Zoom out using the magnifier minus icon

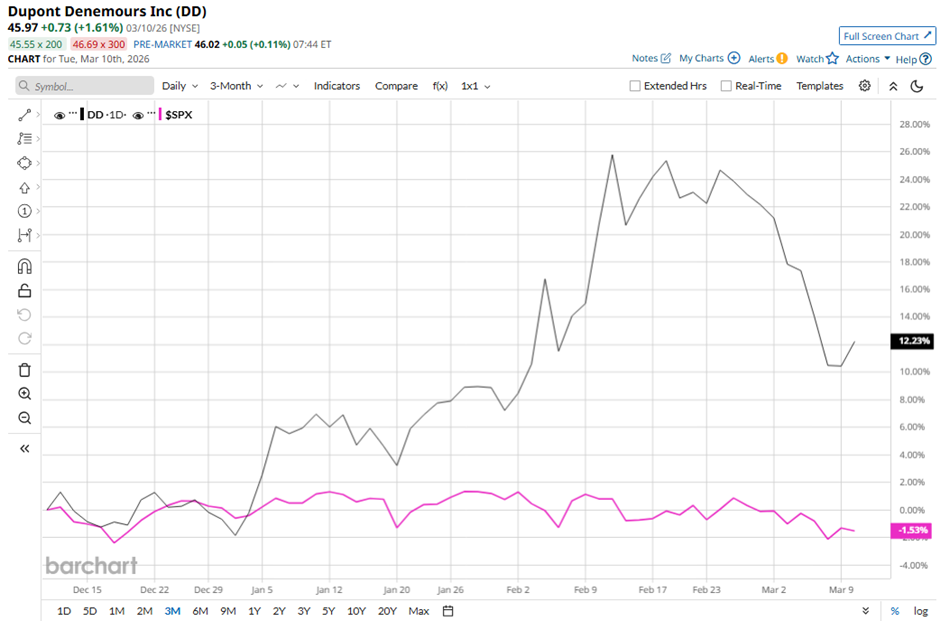click(x=25, y=418)
